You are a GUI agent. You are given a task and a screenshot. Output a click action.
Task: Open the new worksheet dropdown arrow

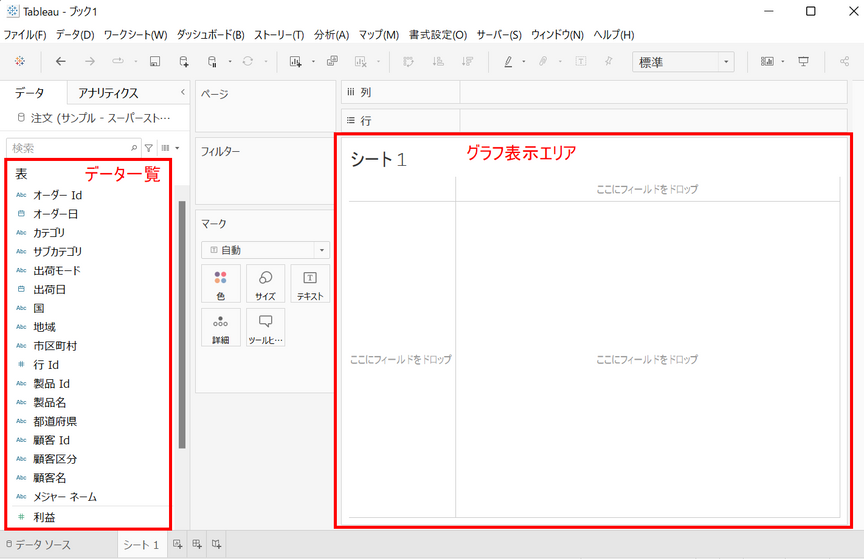314,62
